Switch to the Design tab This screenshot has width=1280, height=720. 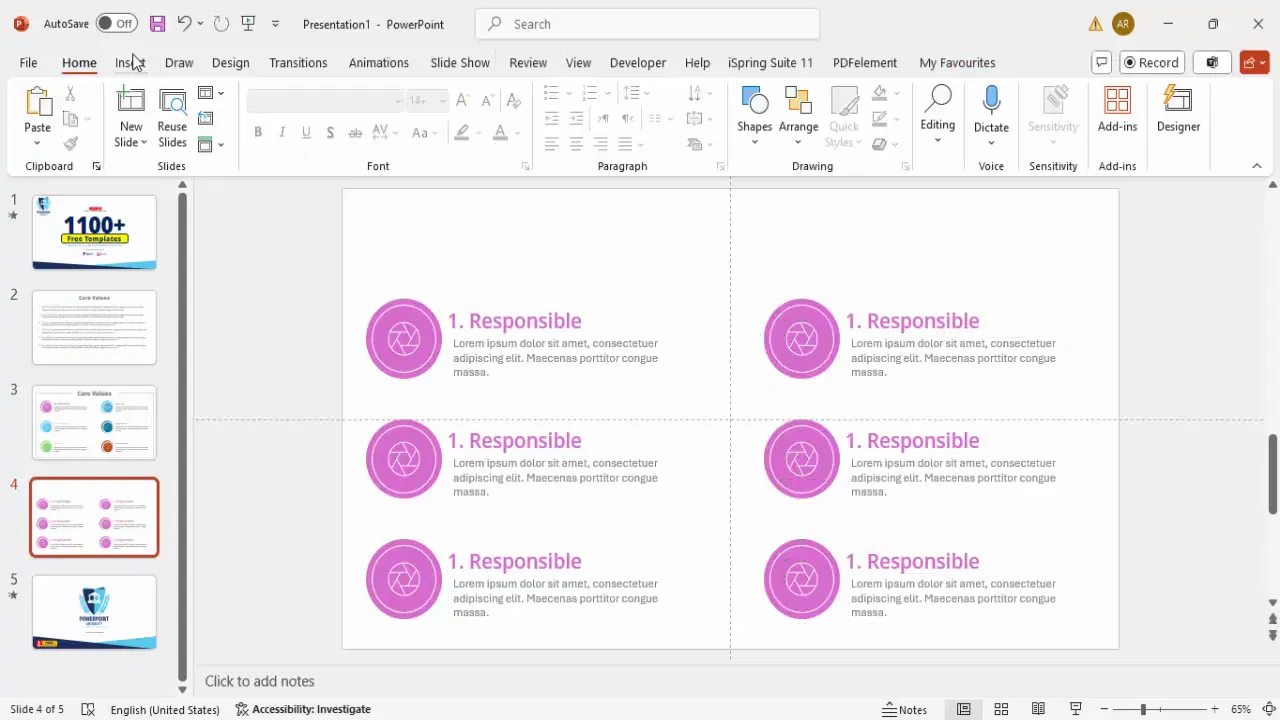(x=230, y=62)
